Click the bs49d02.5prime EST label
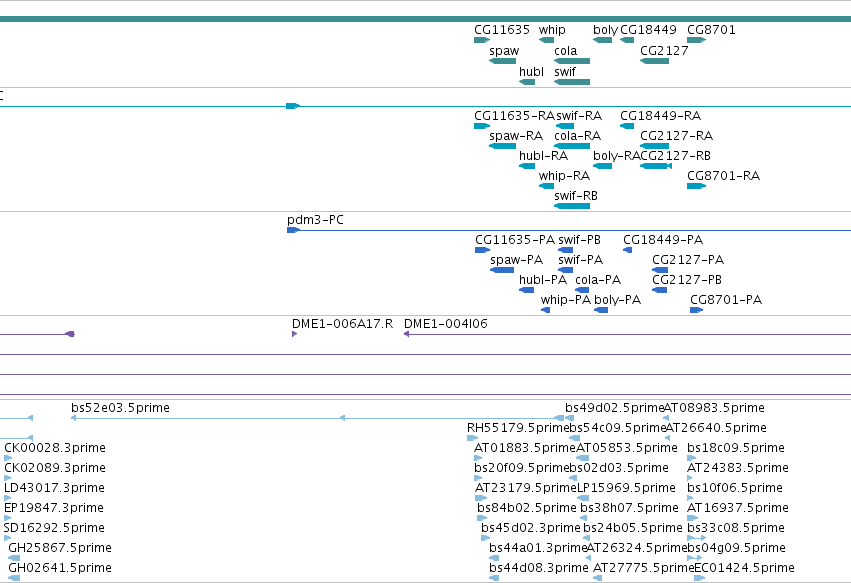The width and height of the screenshot is (851, 583). pyautogui.click(x=614, y=408)
